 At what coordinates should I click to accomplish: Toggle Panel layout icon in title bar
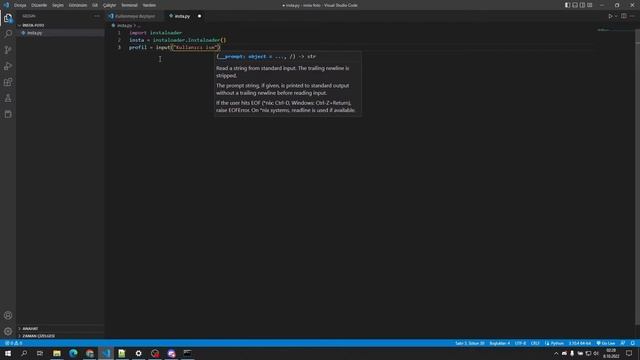pyautogui.click(x=575, y=5)
